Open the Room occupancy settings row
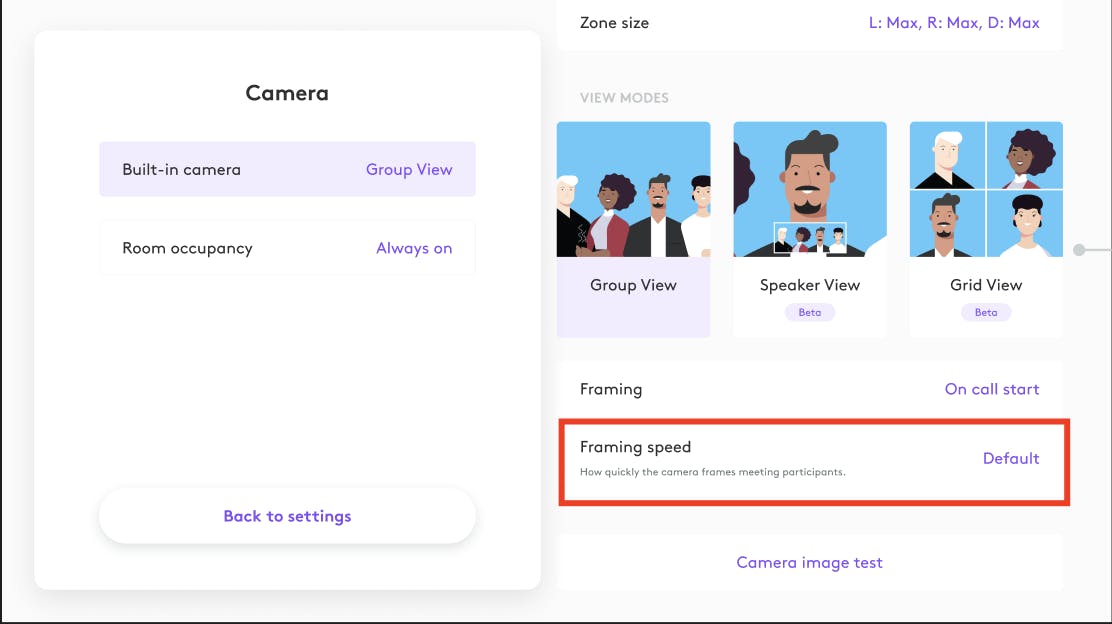Image resolution: width=1112 pixels, height=624 pixels. [287, 248]
